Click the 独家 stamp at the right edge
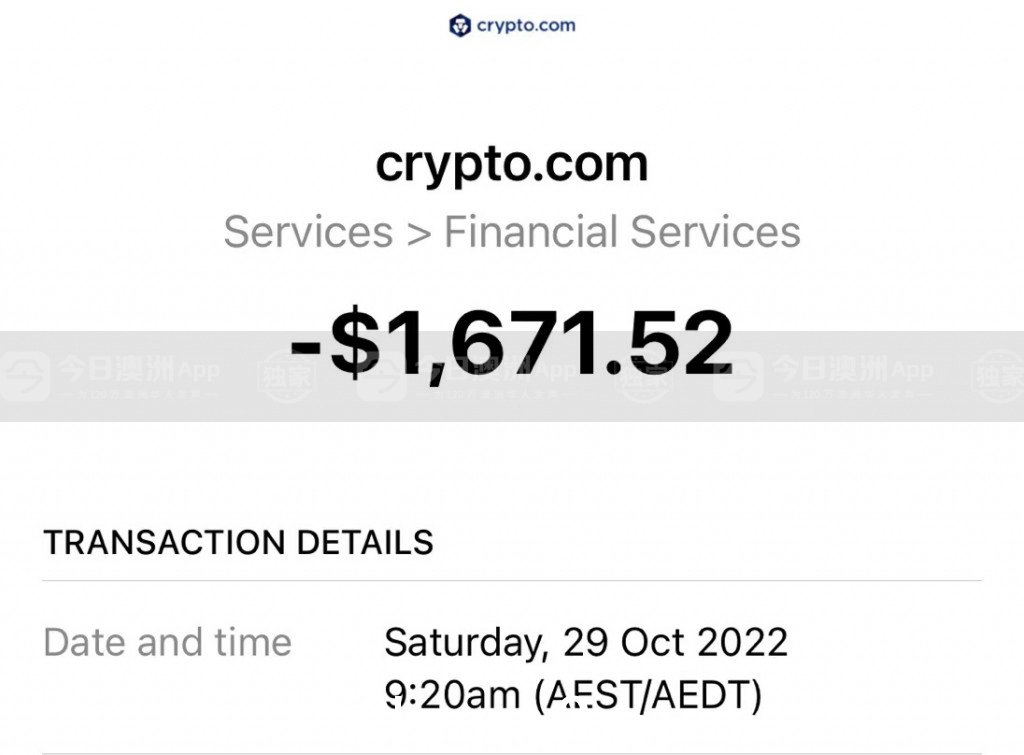The width and height of the screenshot is (1024, 755). coord(998,377)
